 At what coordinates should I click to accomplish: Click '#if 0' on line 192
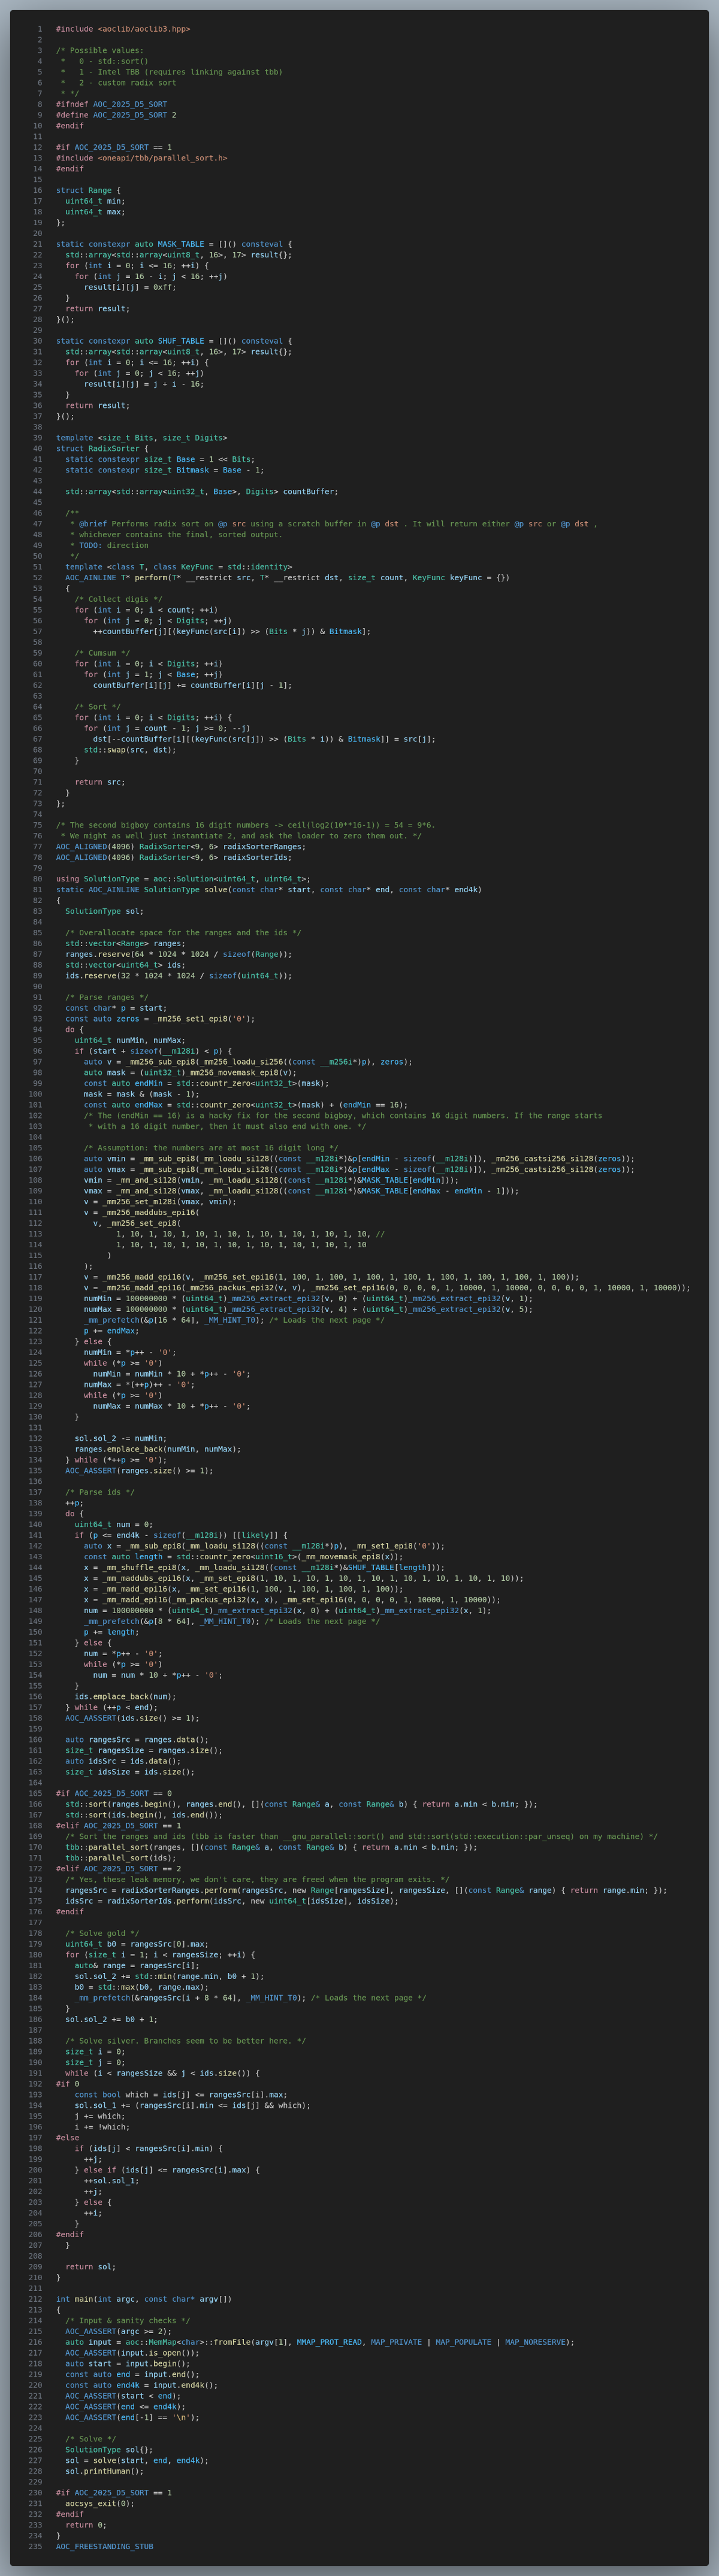coord(67,2084)
